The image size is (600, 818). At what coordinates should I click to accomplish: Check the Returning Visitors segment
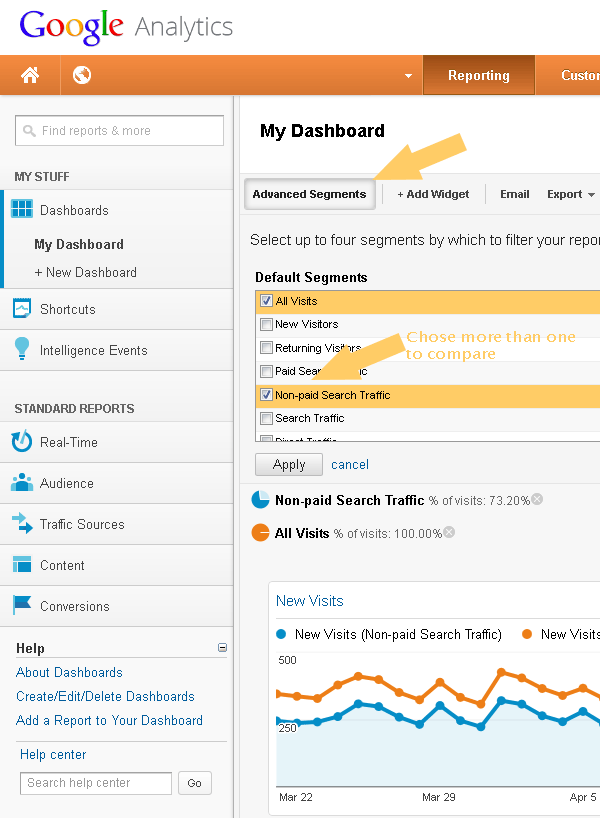[267, 347]
